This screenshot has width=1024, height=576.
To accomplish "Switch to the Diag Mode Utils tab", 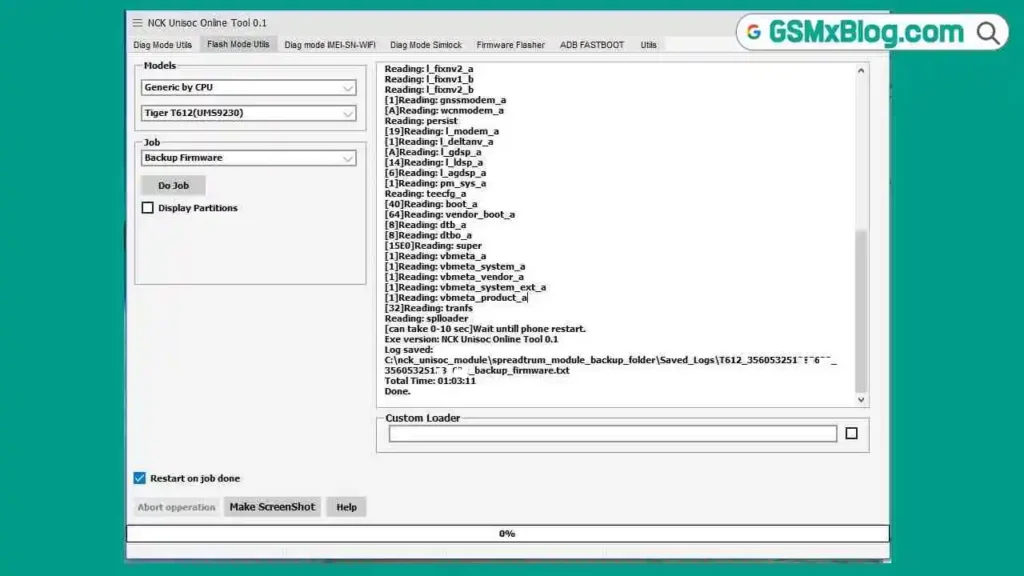I will click(163, 45).
